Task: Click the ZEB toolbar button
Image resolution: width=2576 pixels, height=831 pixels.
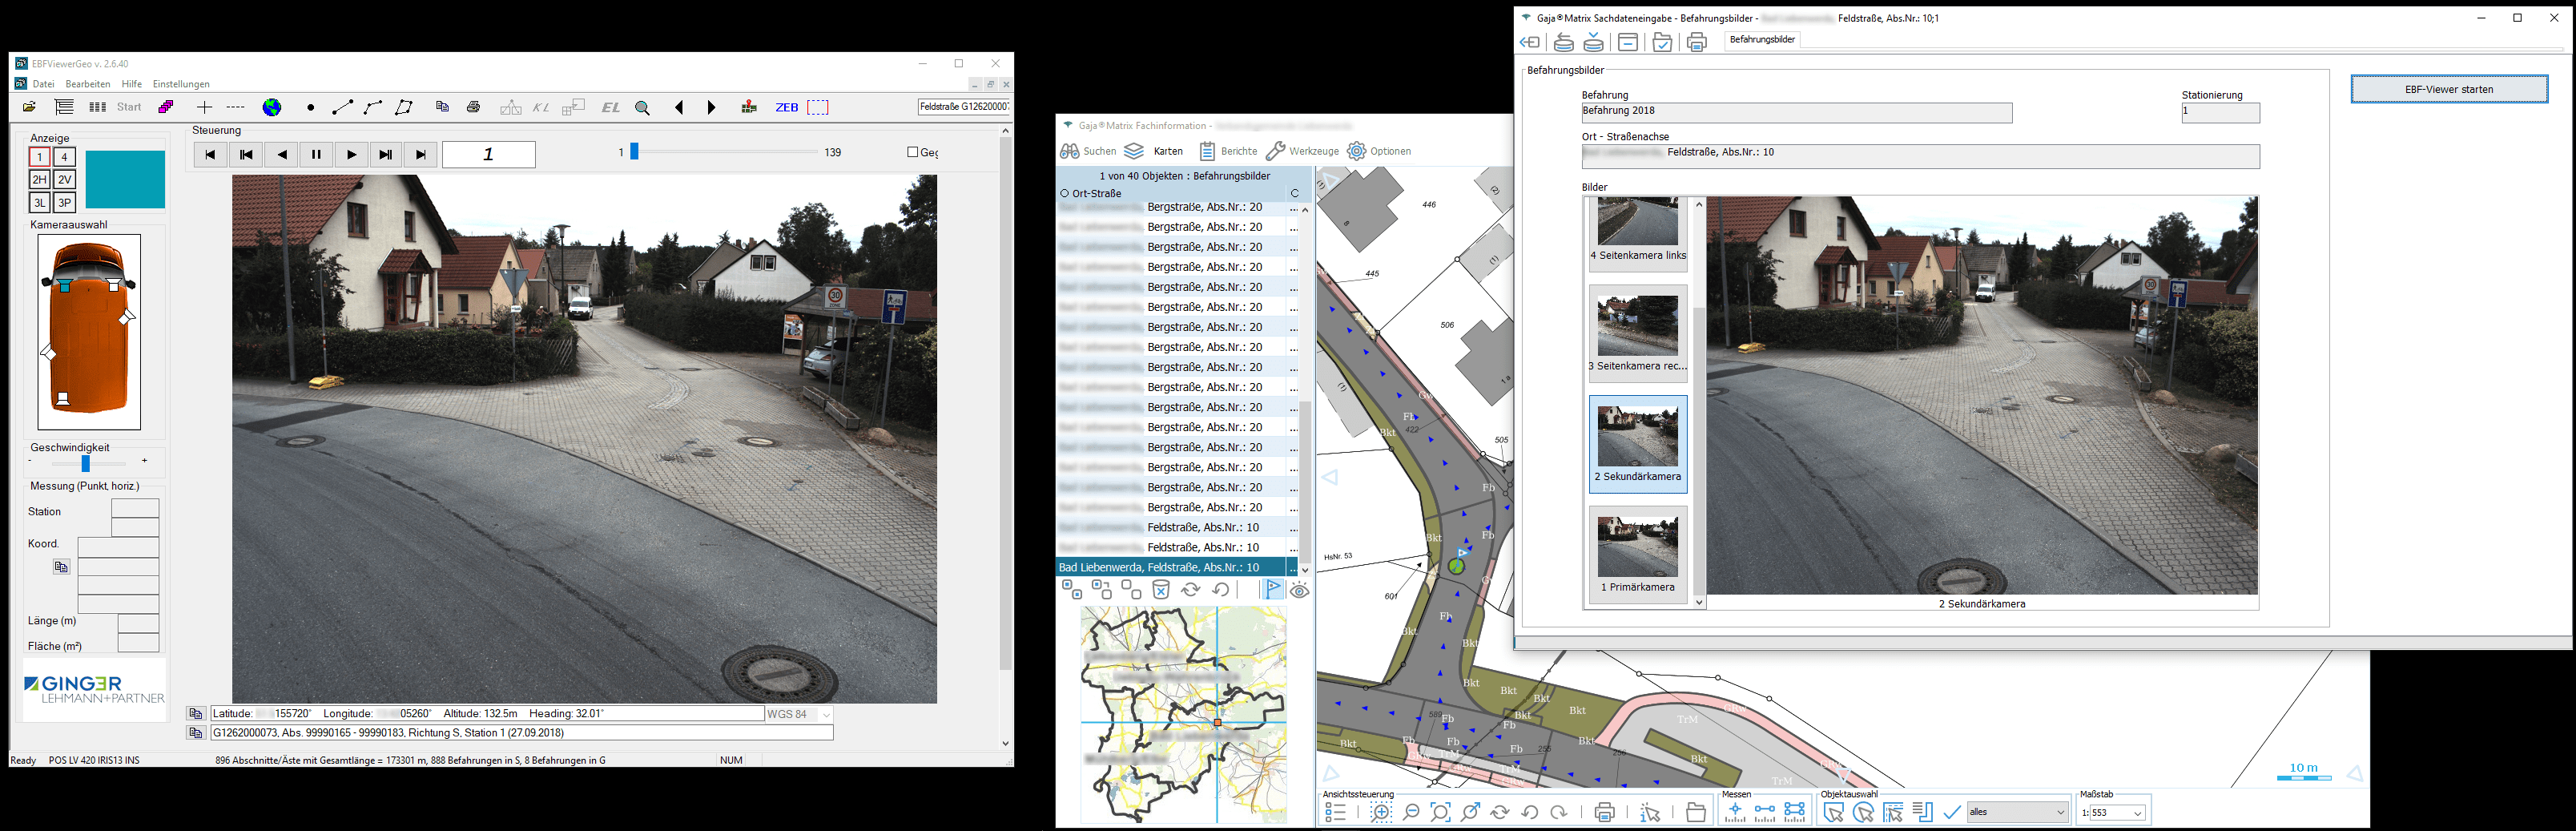Action: pyautogui.click(x=787, y=108)
